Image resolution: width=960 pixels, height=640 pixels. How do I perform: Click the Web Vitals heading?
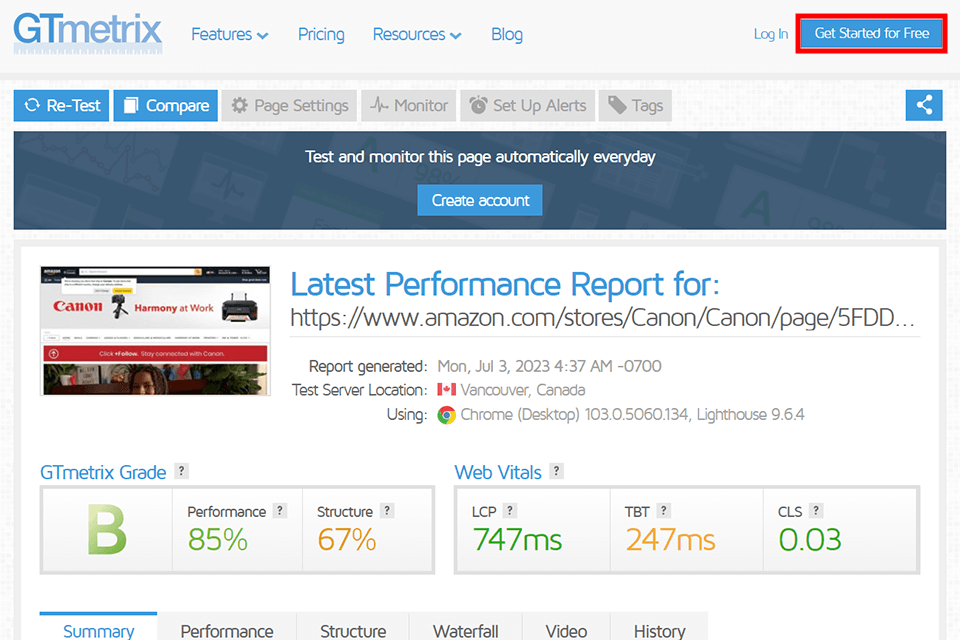point(498,472)
